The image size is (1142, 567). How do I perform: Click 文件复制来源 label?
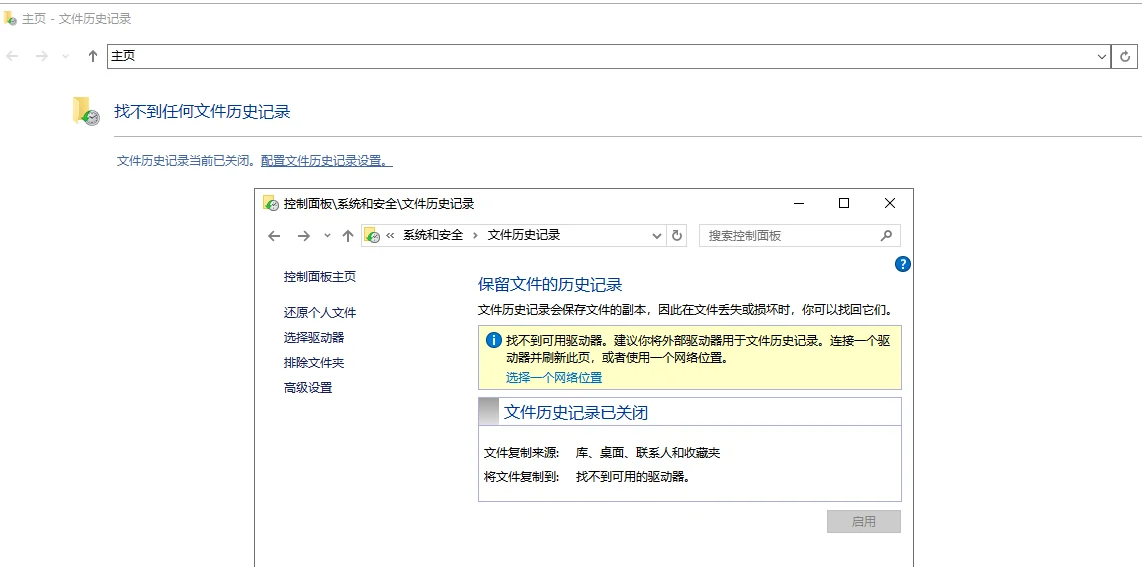pyautogui.click(x=521, y=453)
